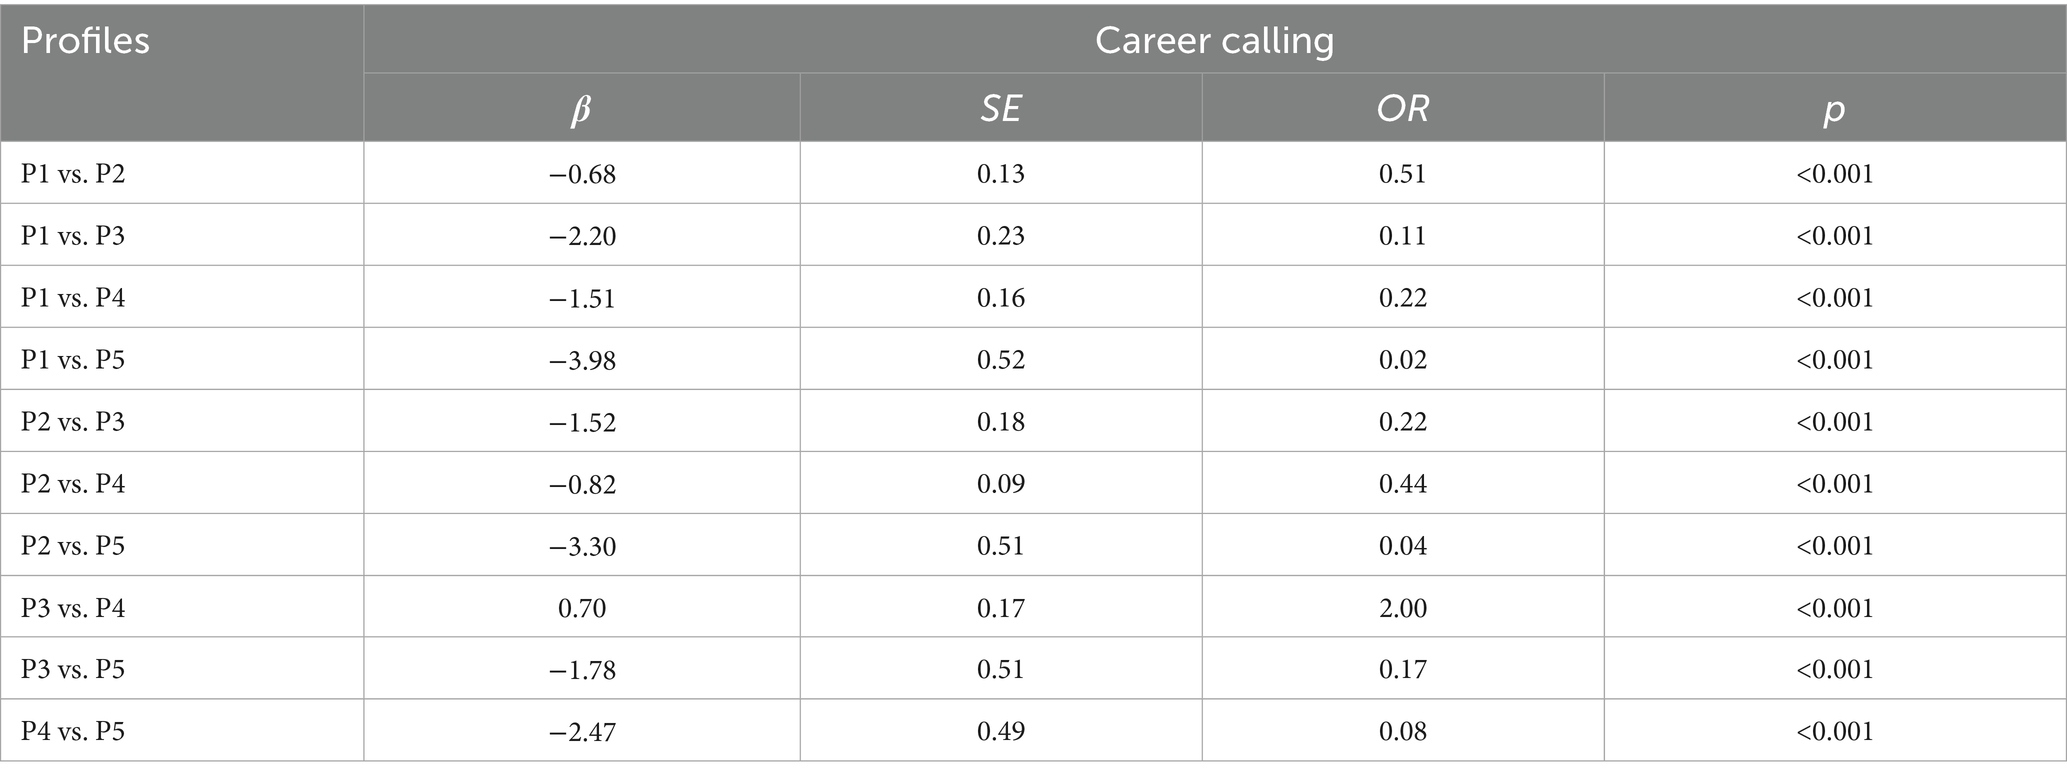Select the SE value 0.52 cell
Viewport: 2067px width, 779px height.
pos(1001,360)
